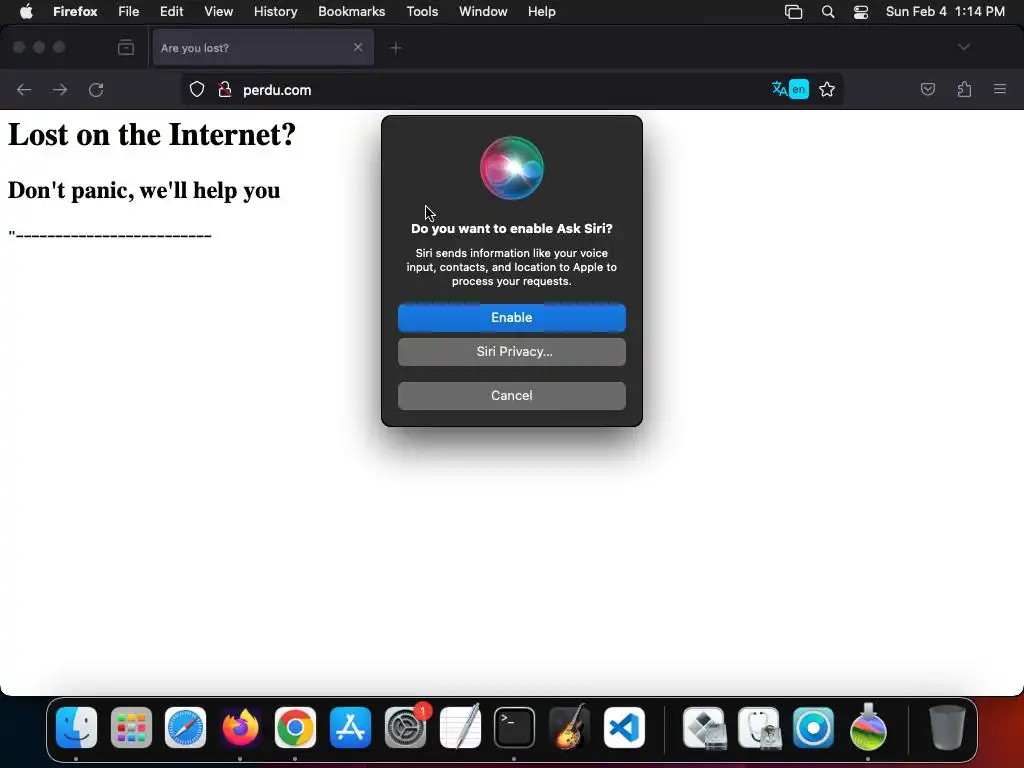Screen dimensions: 1024x768
Task: Open Control Center in menu bar
Action: [861, 12]
